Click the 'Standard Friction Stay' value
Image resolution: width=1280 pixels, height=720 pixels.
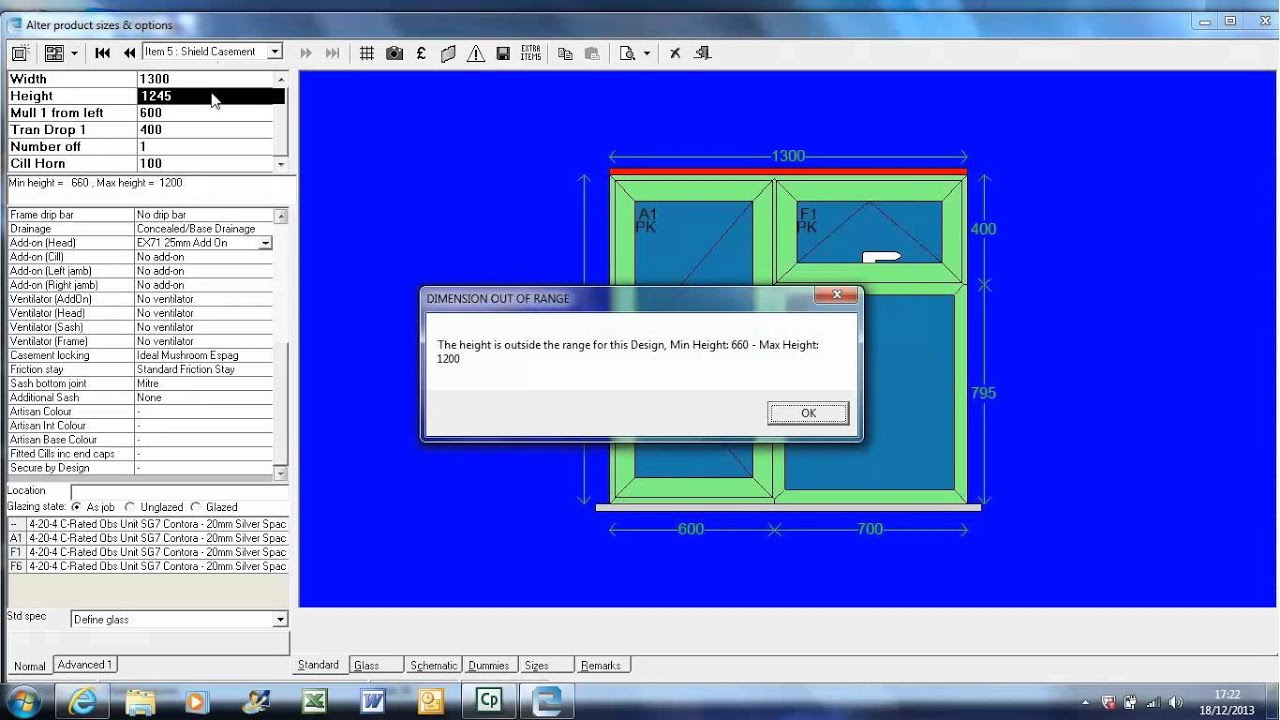203,370
